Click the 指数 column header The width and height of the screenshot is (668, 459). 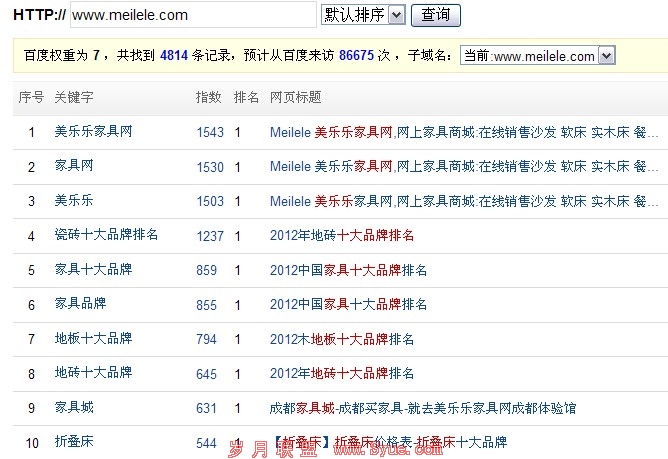[207, 98]
